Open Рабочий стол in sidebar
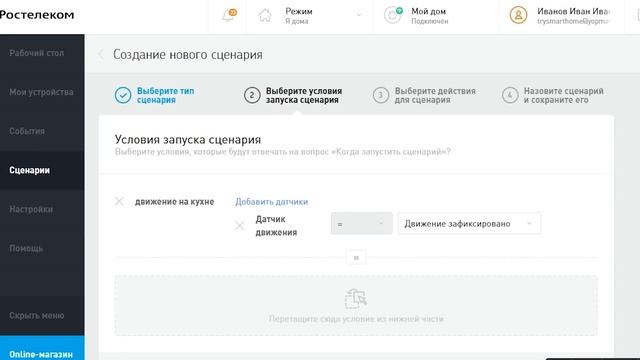 pos(37,53)
